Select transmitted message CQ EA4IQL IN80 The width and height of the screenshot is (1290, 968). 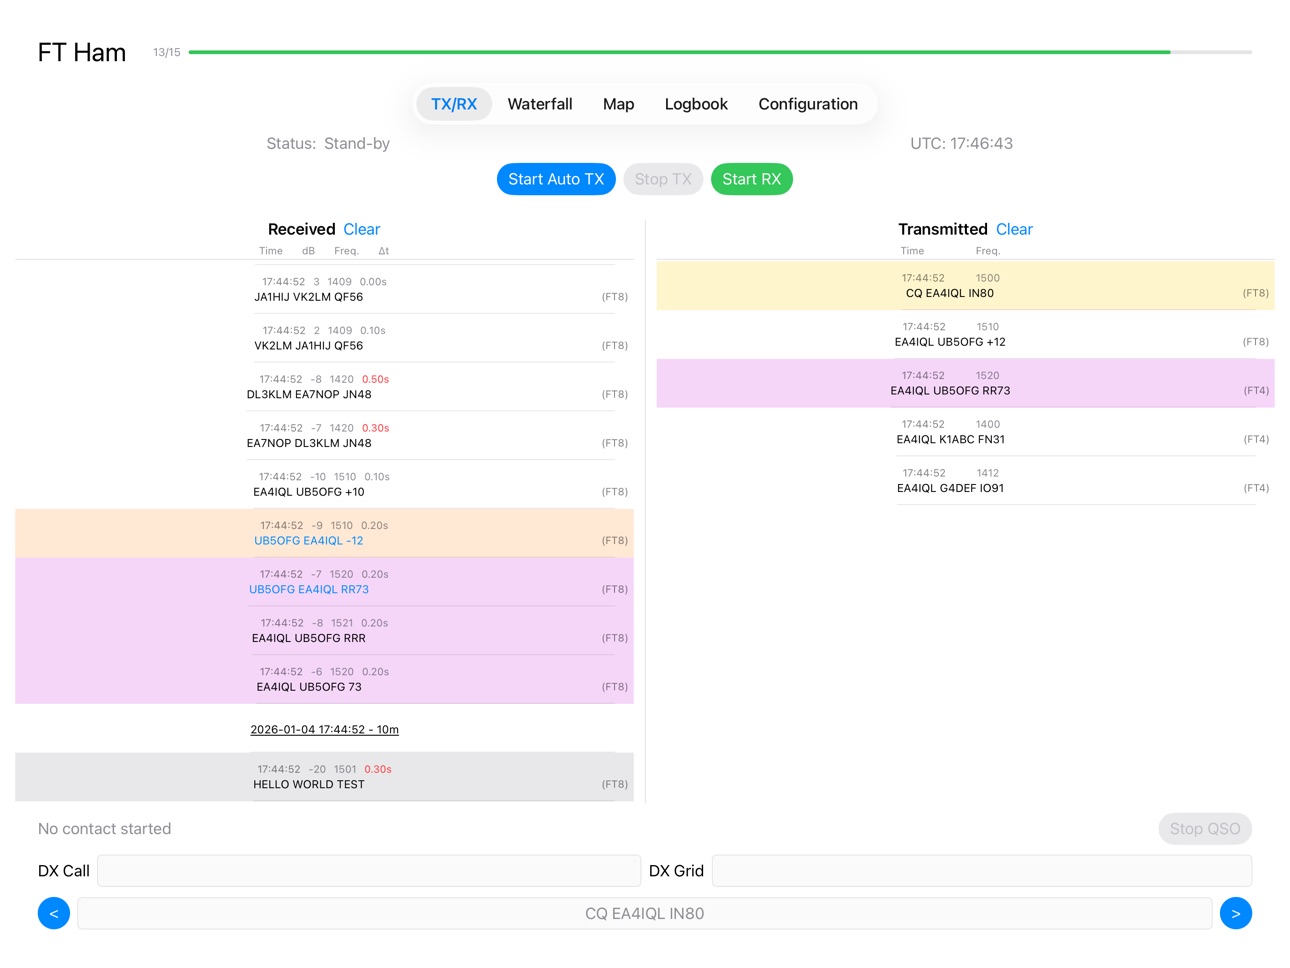click(x=966, y=286)
